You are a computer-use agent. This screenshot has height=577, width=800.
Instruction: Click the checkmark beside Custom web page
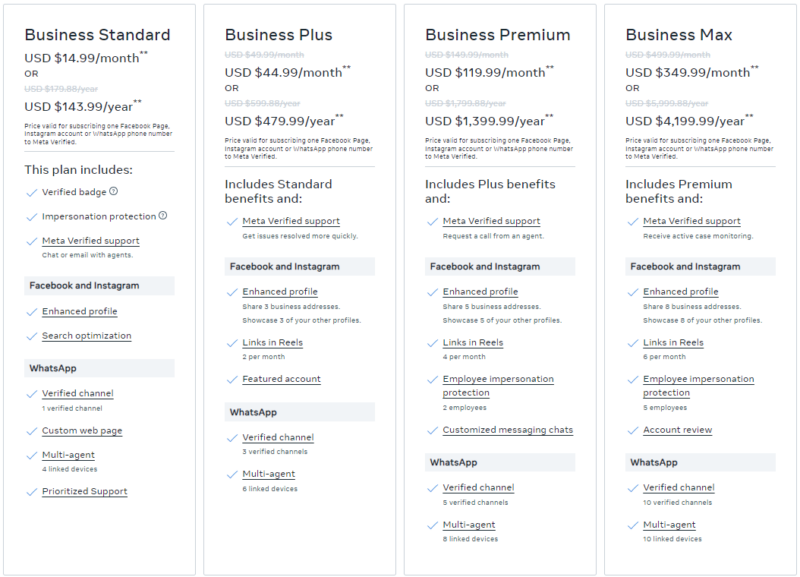(x=31, y=431)
